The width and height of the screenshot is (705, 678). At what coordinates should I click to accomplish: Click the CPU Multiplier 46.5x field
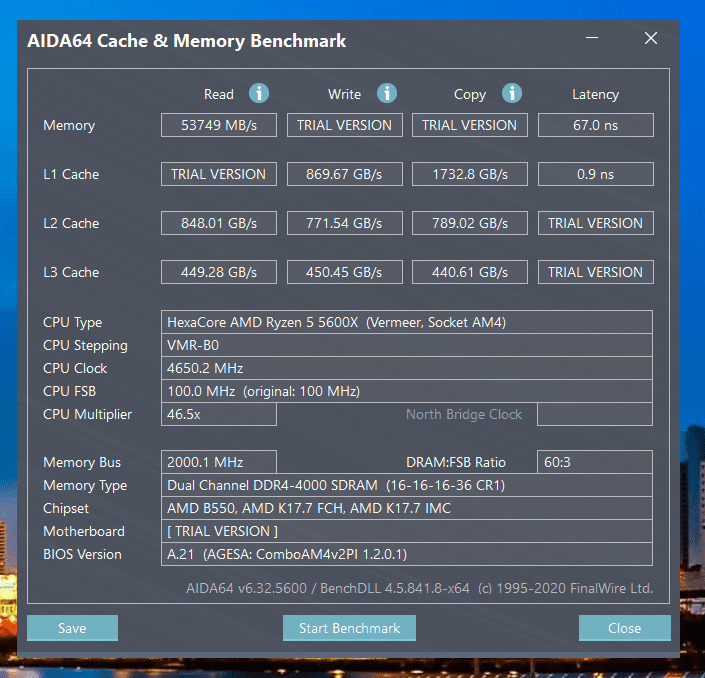coord(219,414)
